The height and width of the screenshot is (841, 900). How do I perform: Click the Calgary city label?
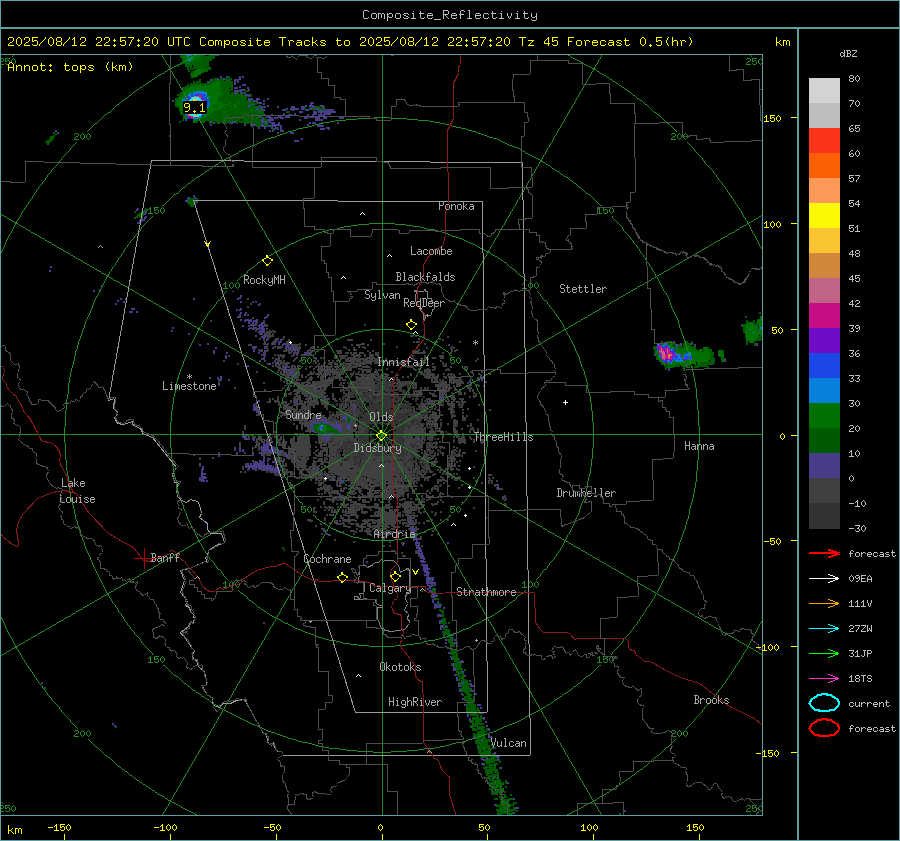390,588
